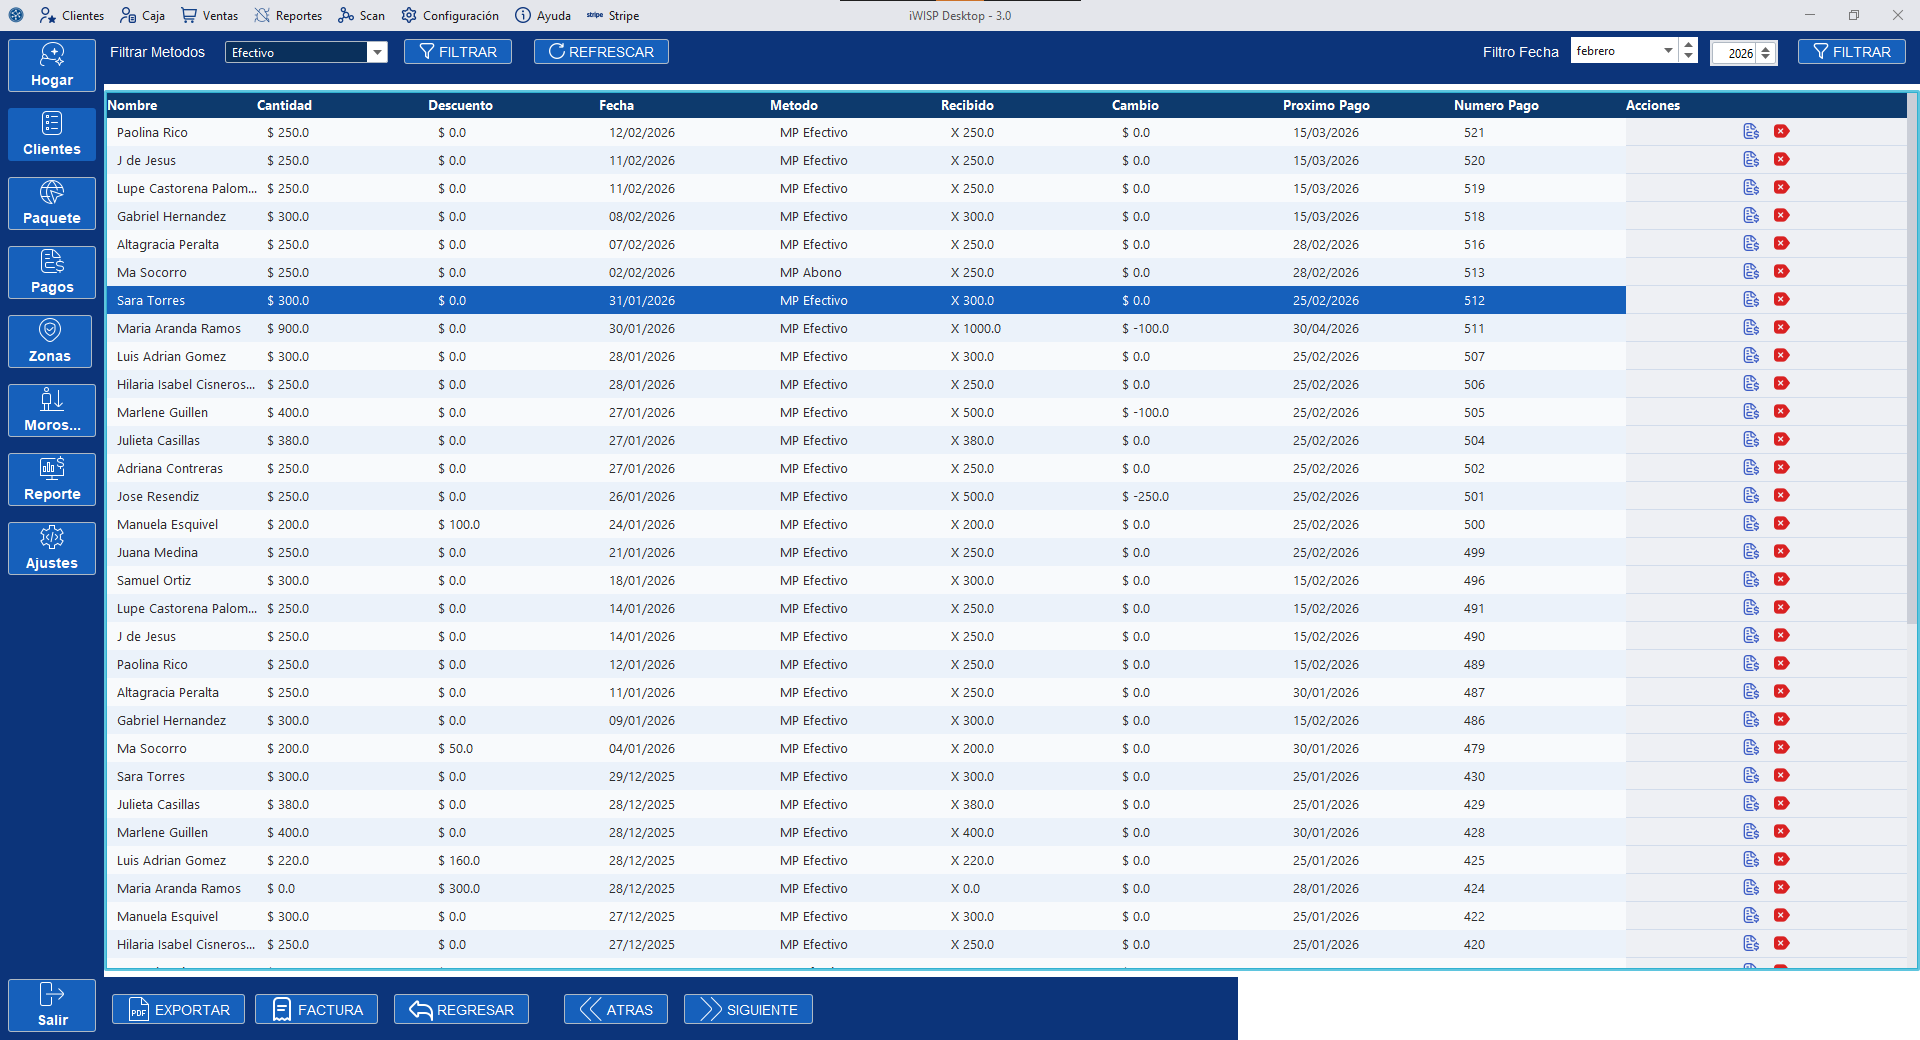Expand the Filtrar Metodos dropdown
This screenshot has width=1920, height=1040.
coord(377,52)
